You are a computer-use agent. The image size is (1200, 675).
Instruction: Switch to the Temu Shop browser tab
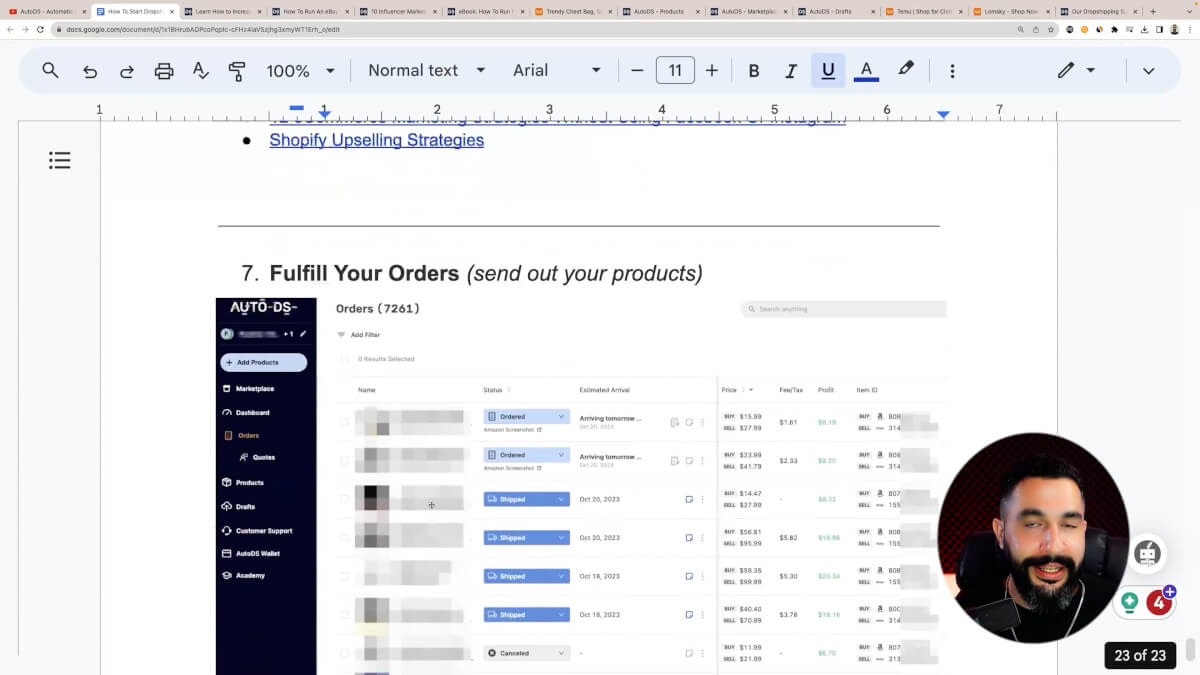(926, 12)
